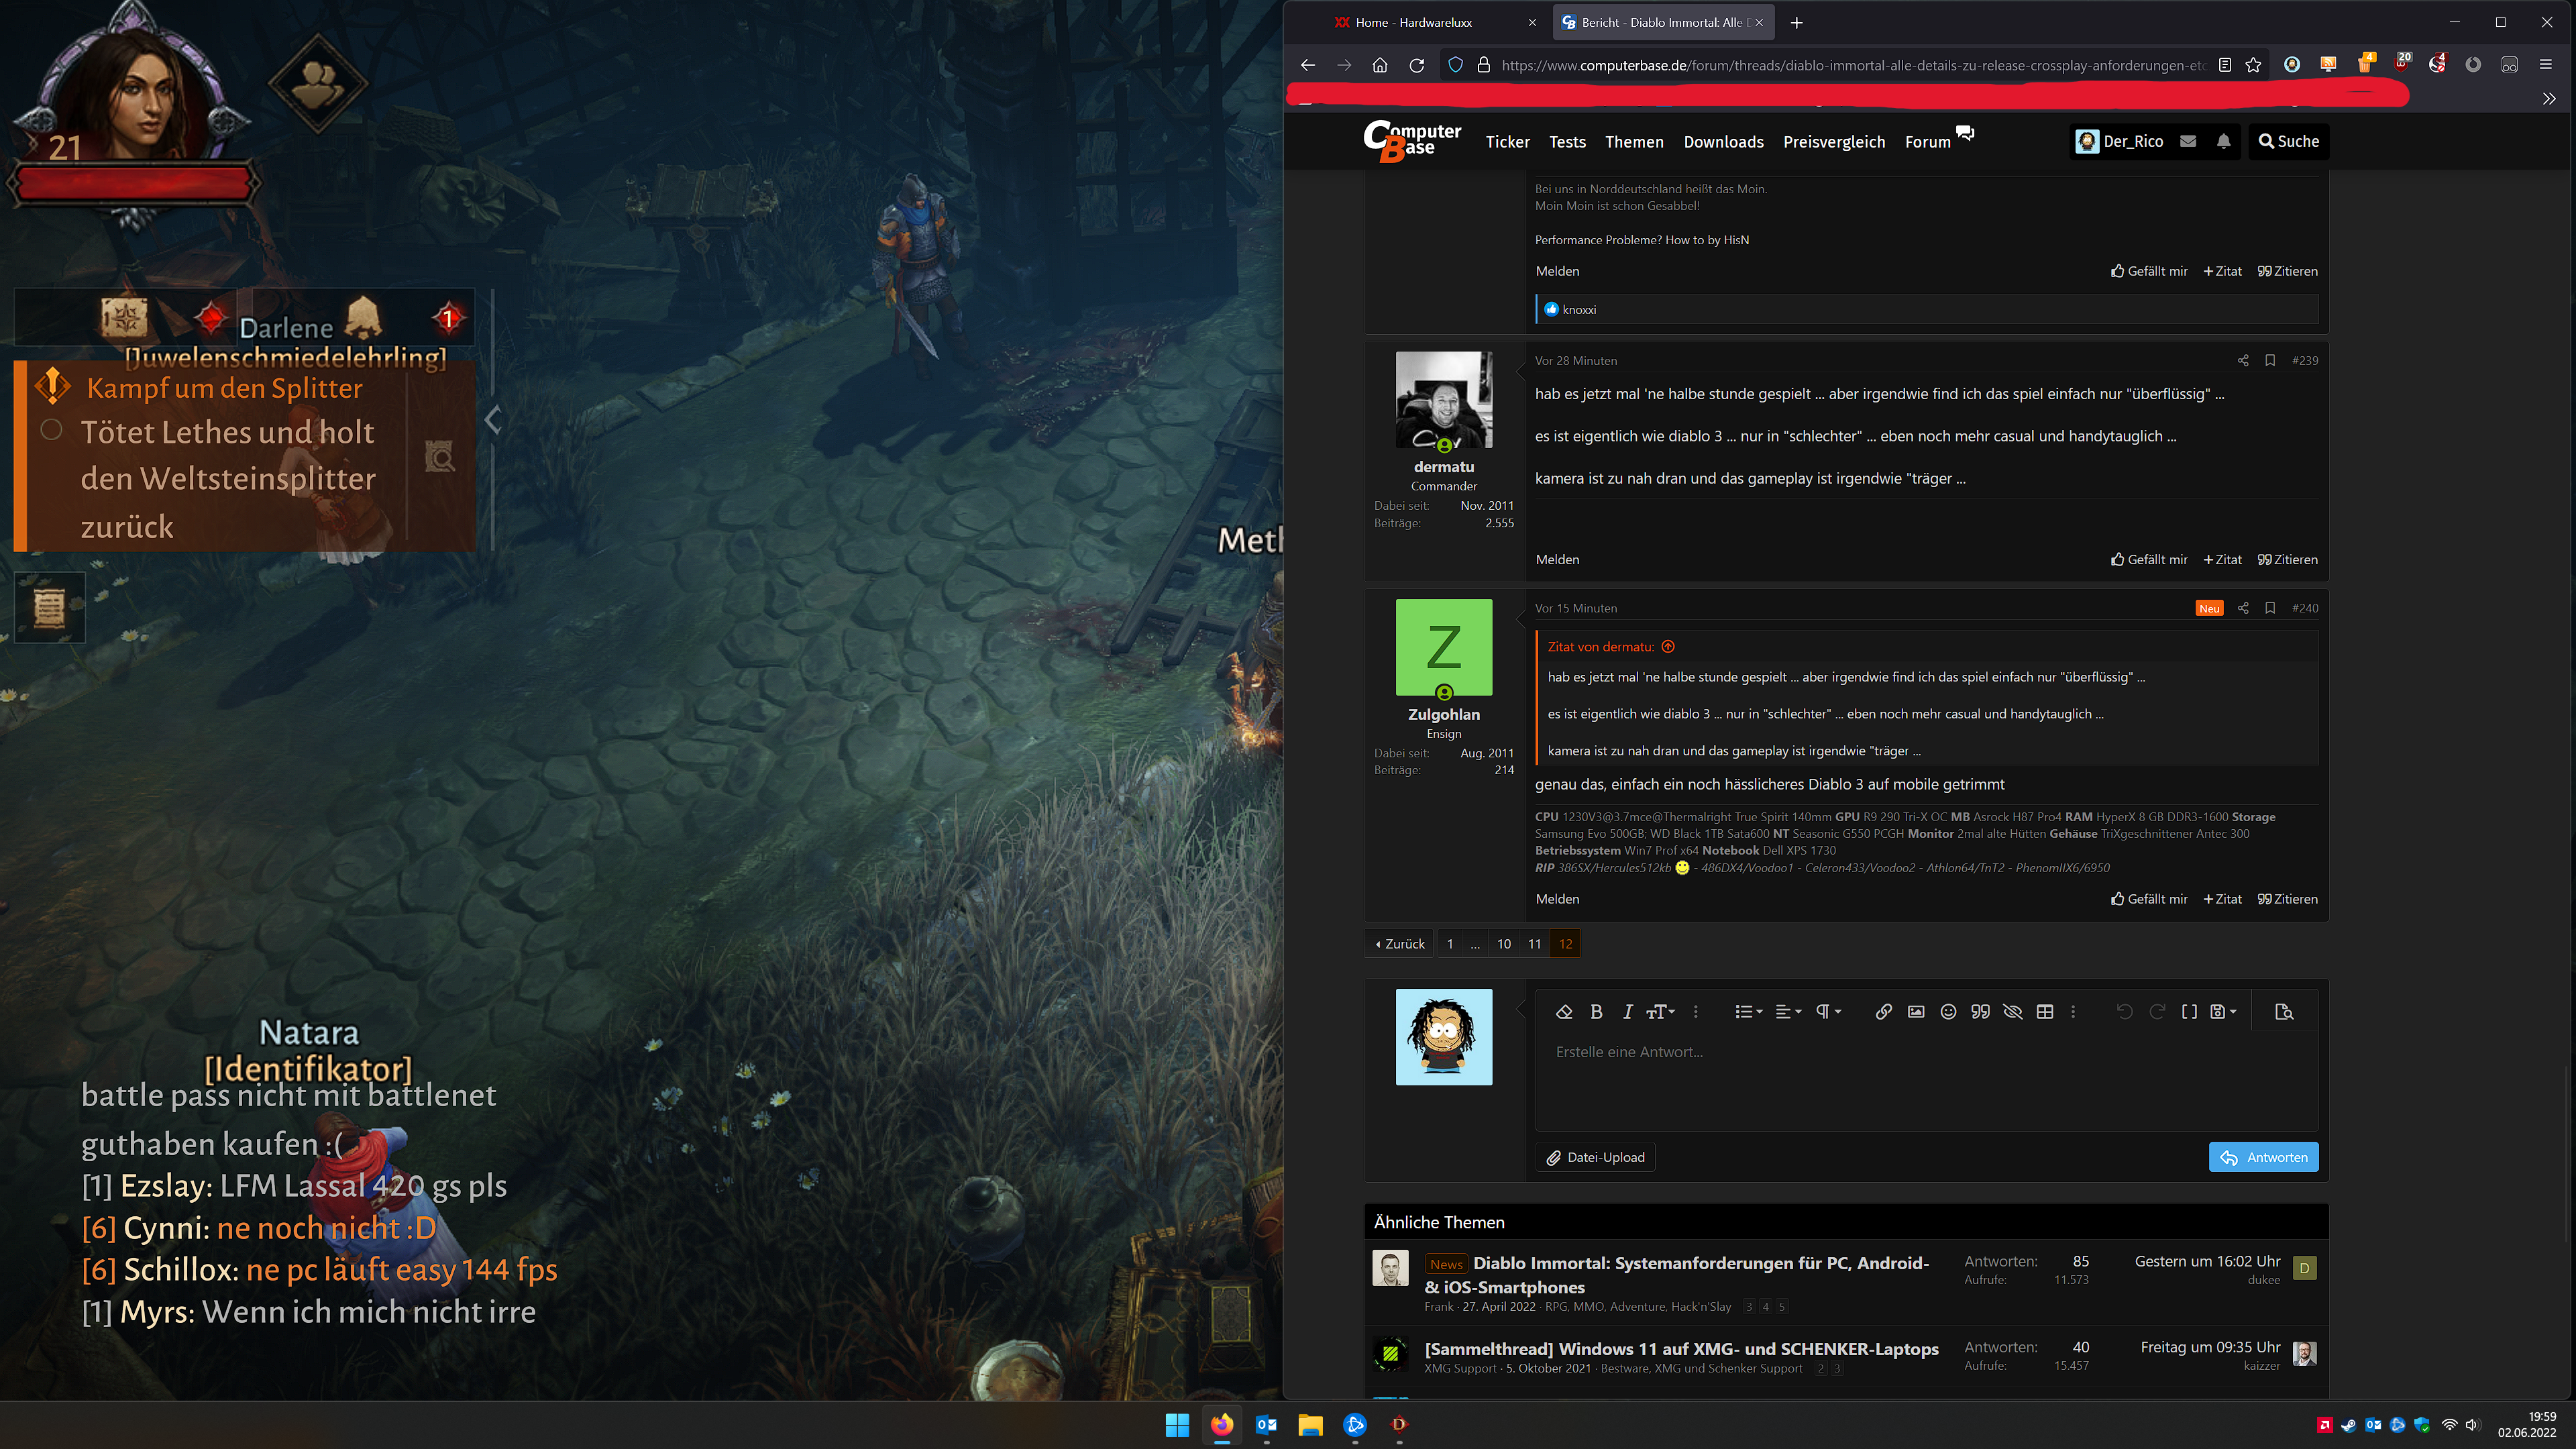Click the red health bar in the game

pyautogui.click(x=135, y=184)
